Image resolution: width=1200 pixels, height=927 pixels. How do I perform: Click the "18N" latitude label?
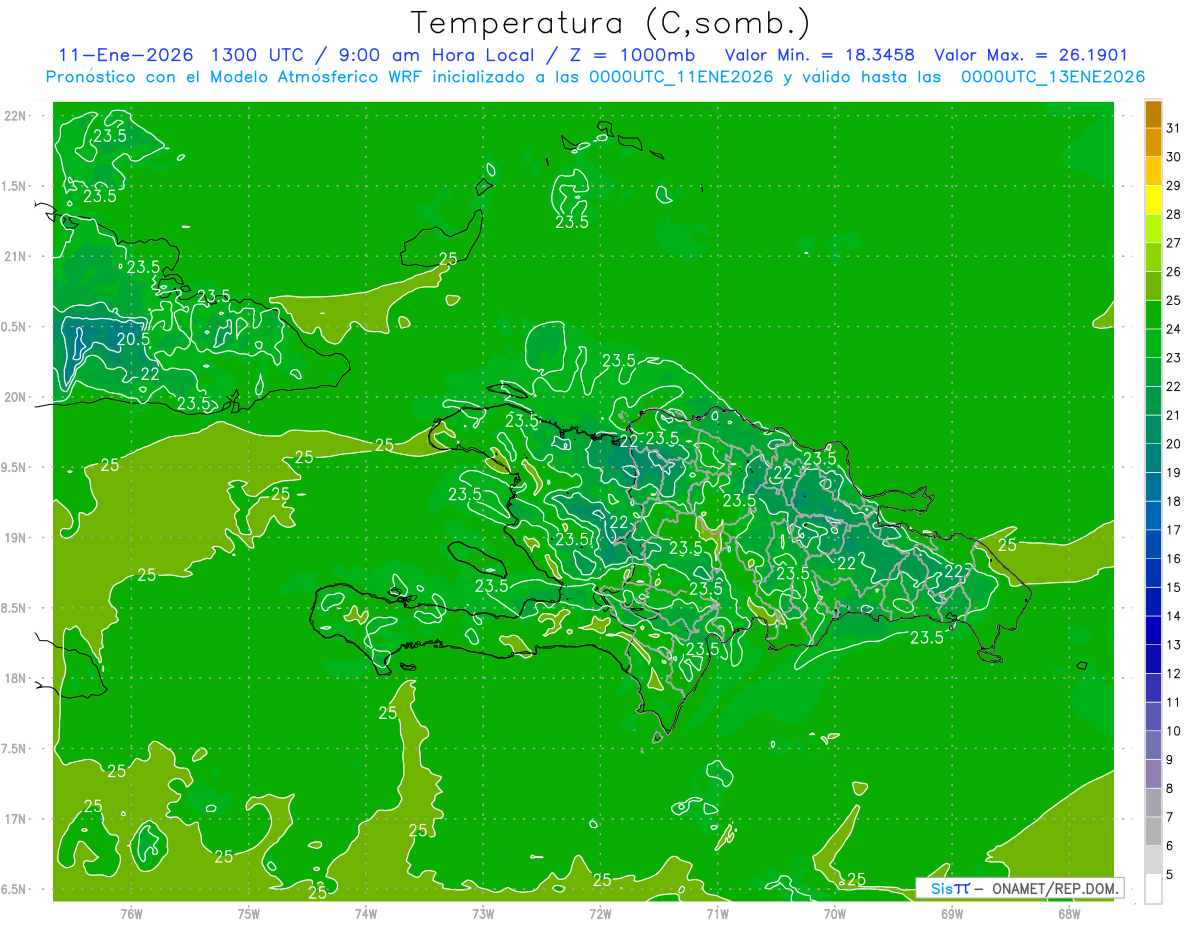pos(15,678)
